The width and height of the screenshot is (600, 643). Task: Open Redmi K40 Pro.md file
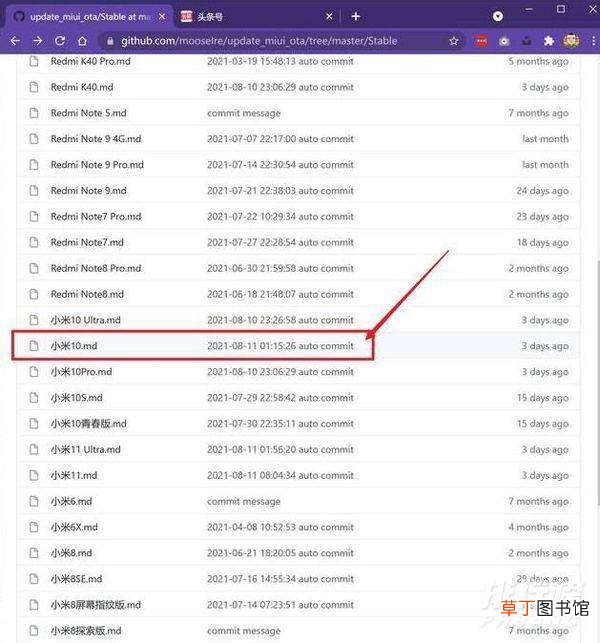pos(91,62)
